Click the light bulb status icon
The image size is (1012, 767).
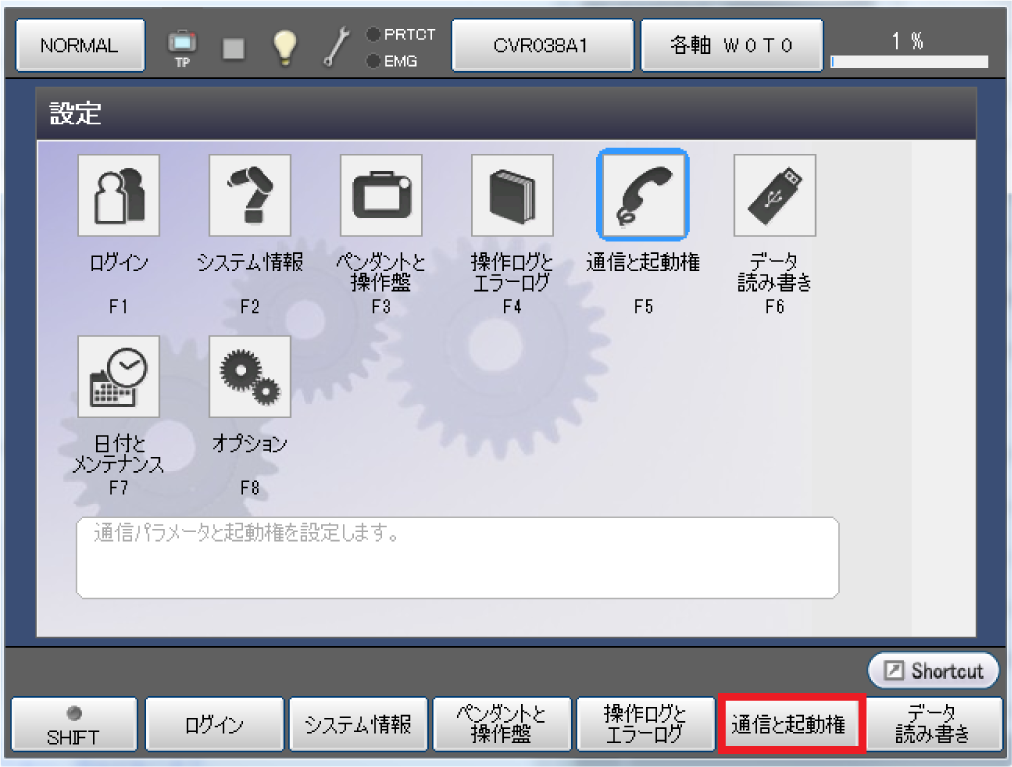(x=287, y=47)
